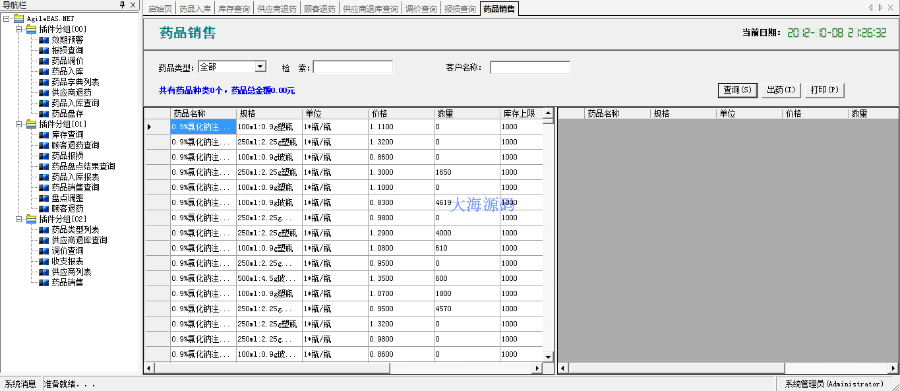Collapse the 插件分组[01] group
The image size is (900, 391).
[x=19, y=124]
